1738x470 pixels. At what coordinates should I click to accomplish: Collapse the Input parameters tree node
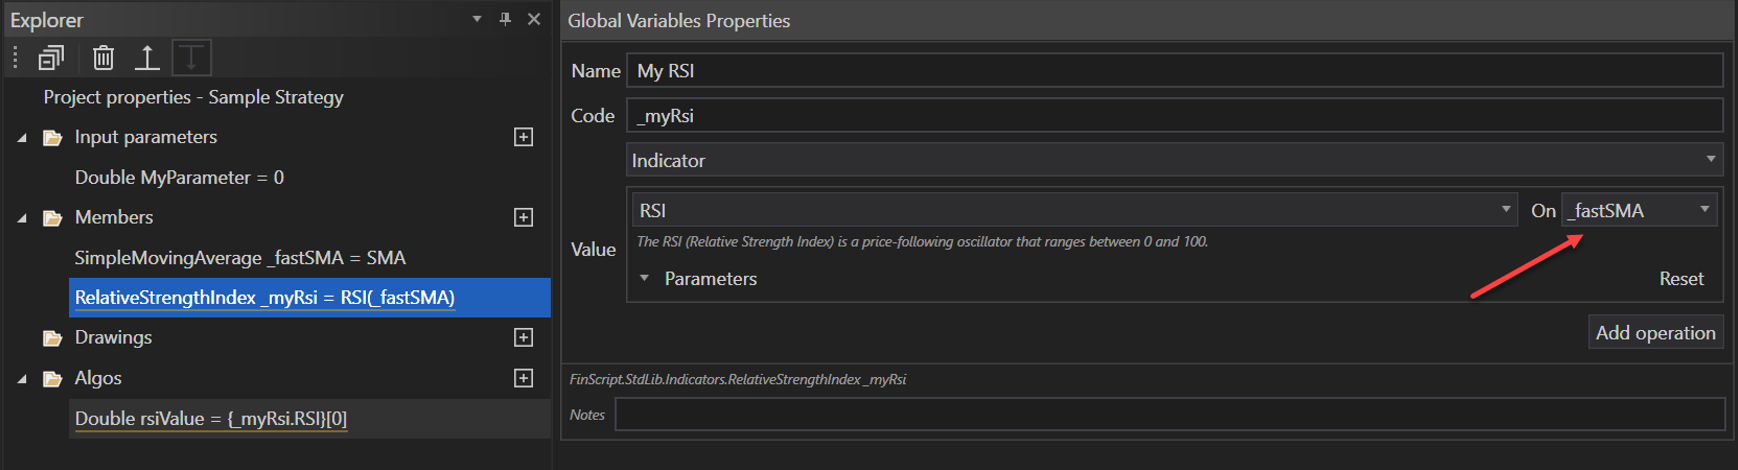point(22,138)
